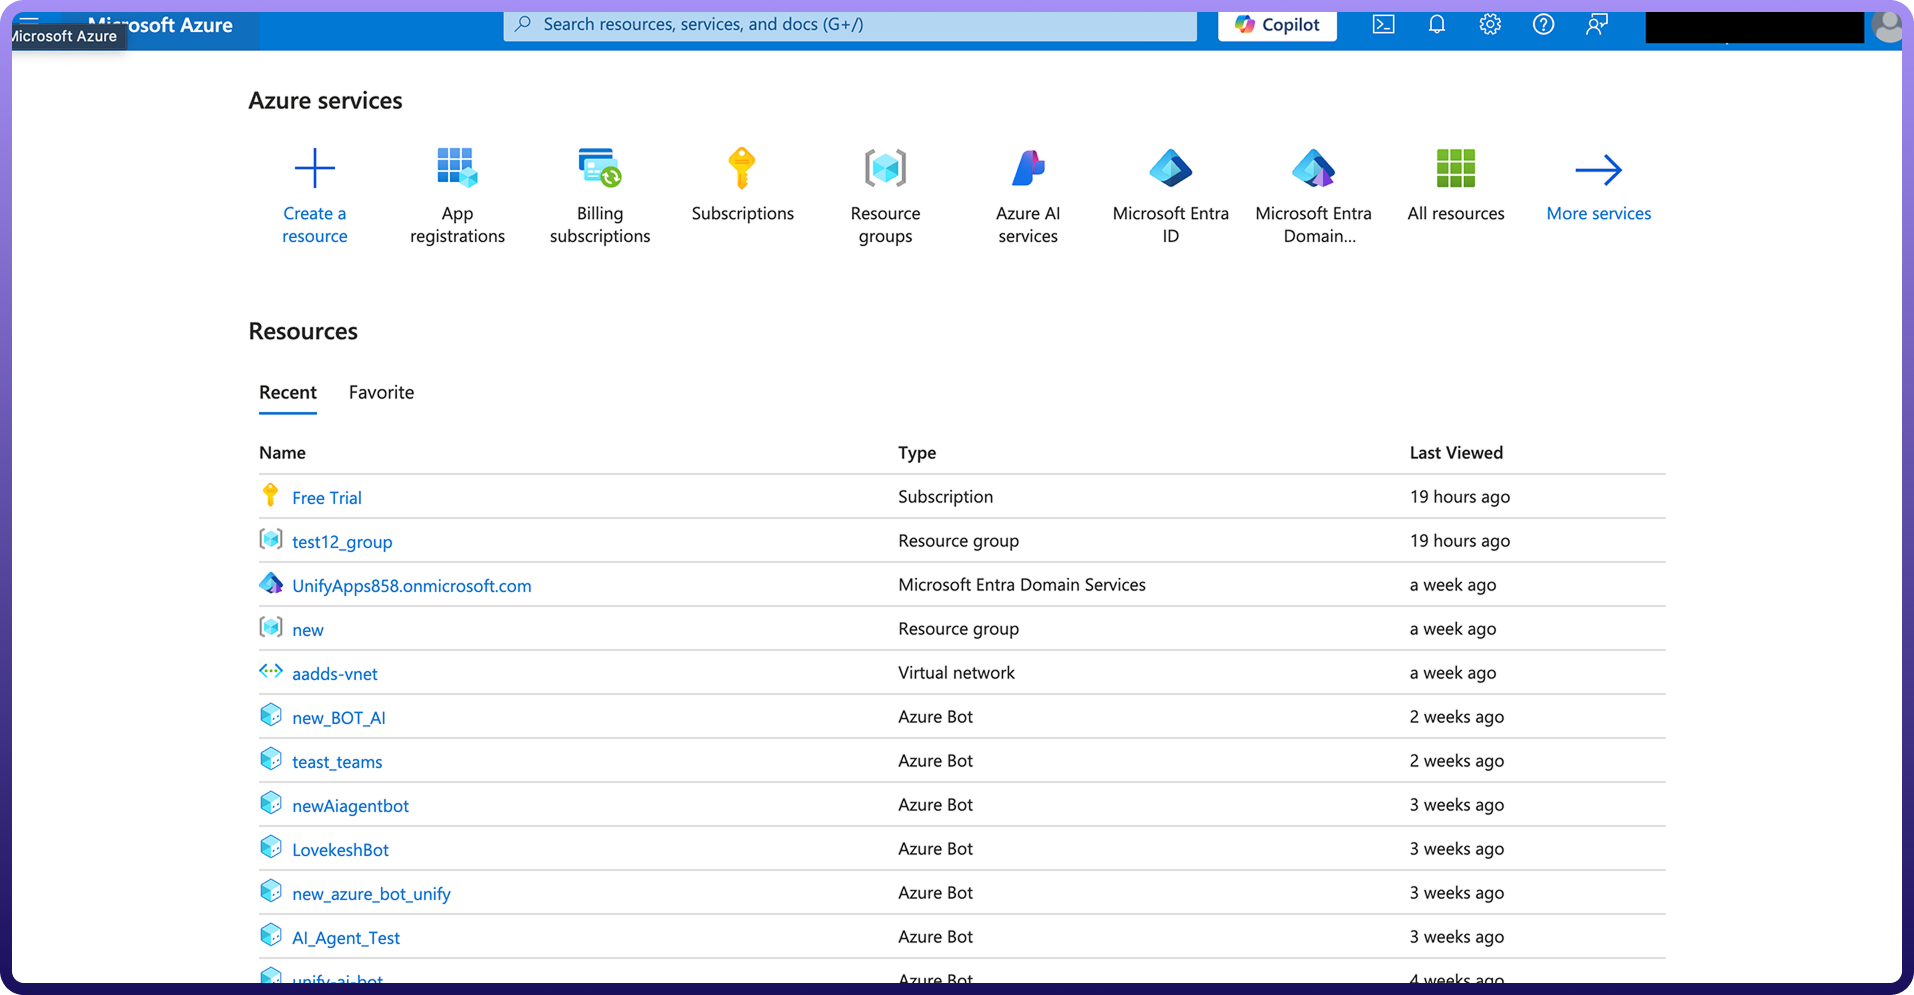
Task: Click the Create a resource plus icon
Action: pyautogui.click(x=315, y=168)
